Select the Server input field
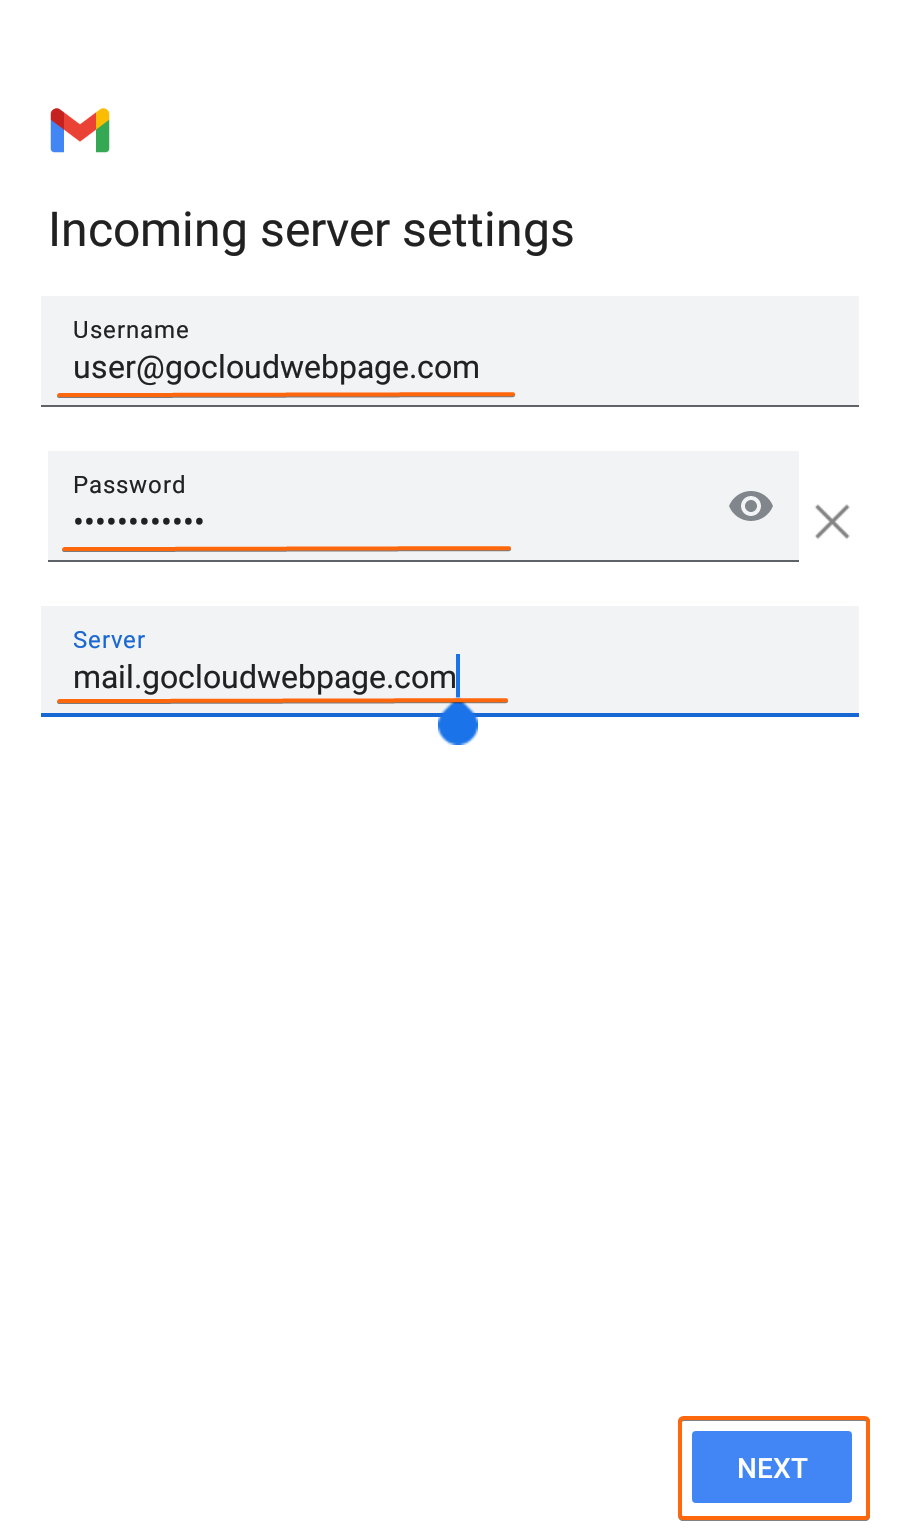The height and width of the screenshot is (1539, 900). (x=450, y=661)
